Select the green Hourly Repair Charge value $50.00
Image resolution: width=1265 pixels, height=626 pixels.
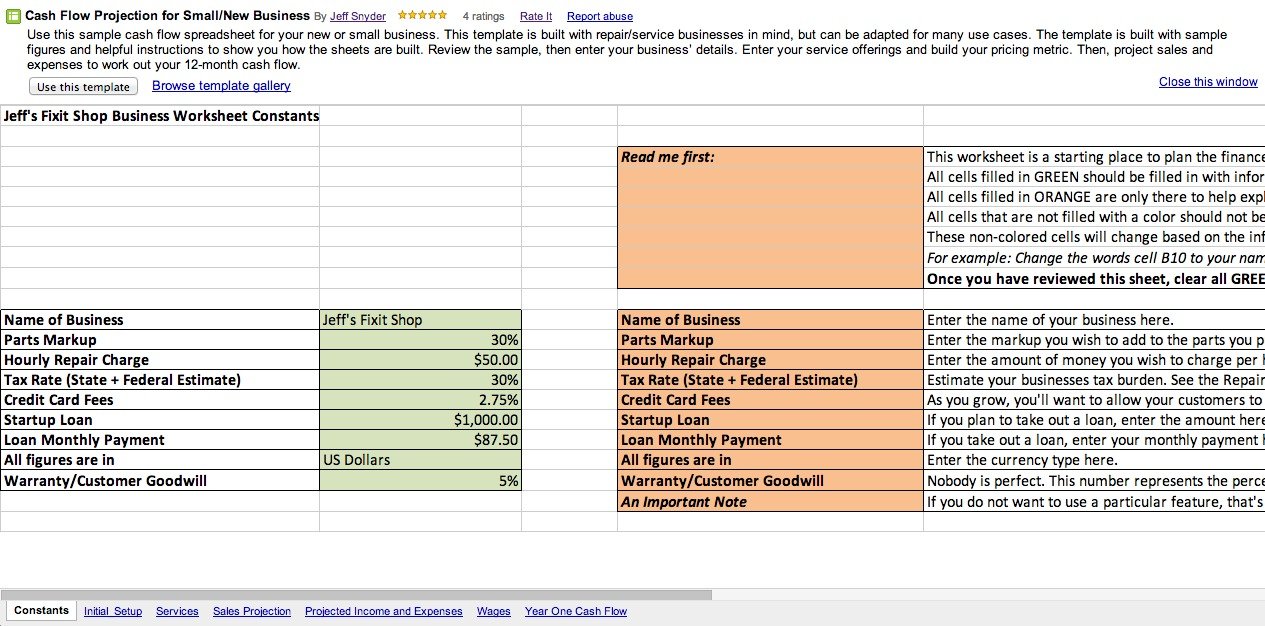(x=420, y=360)
